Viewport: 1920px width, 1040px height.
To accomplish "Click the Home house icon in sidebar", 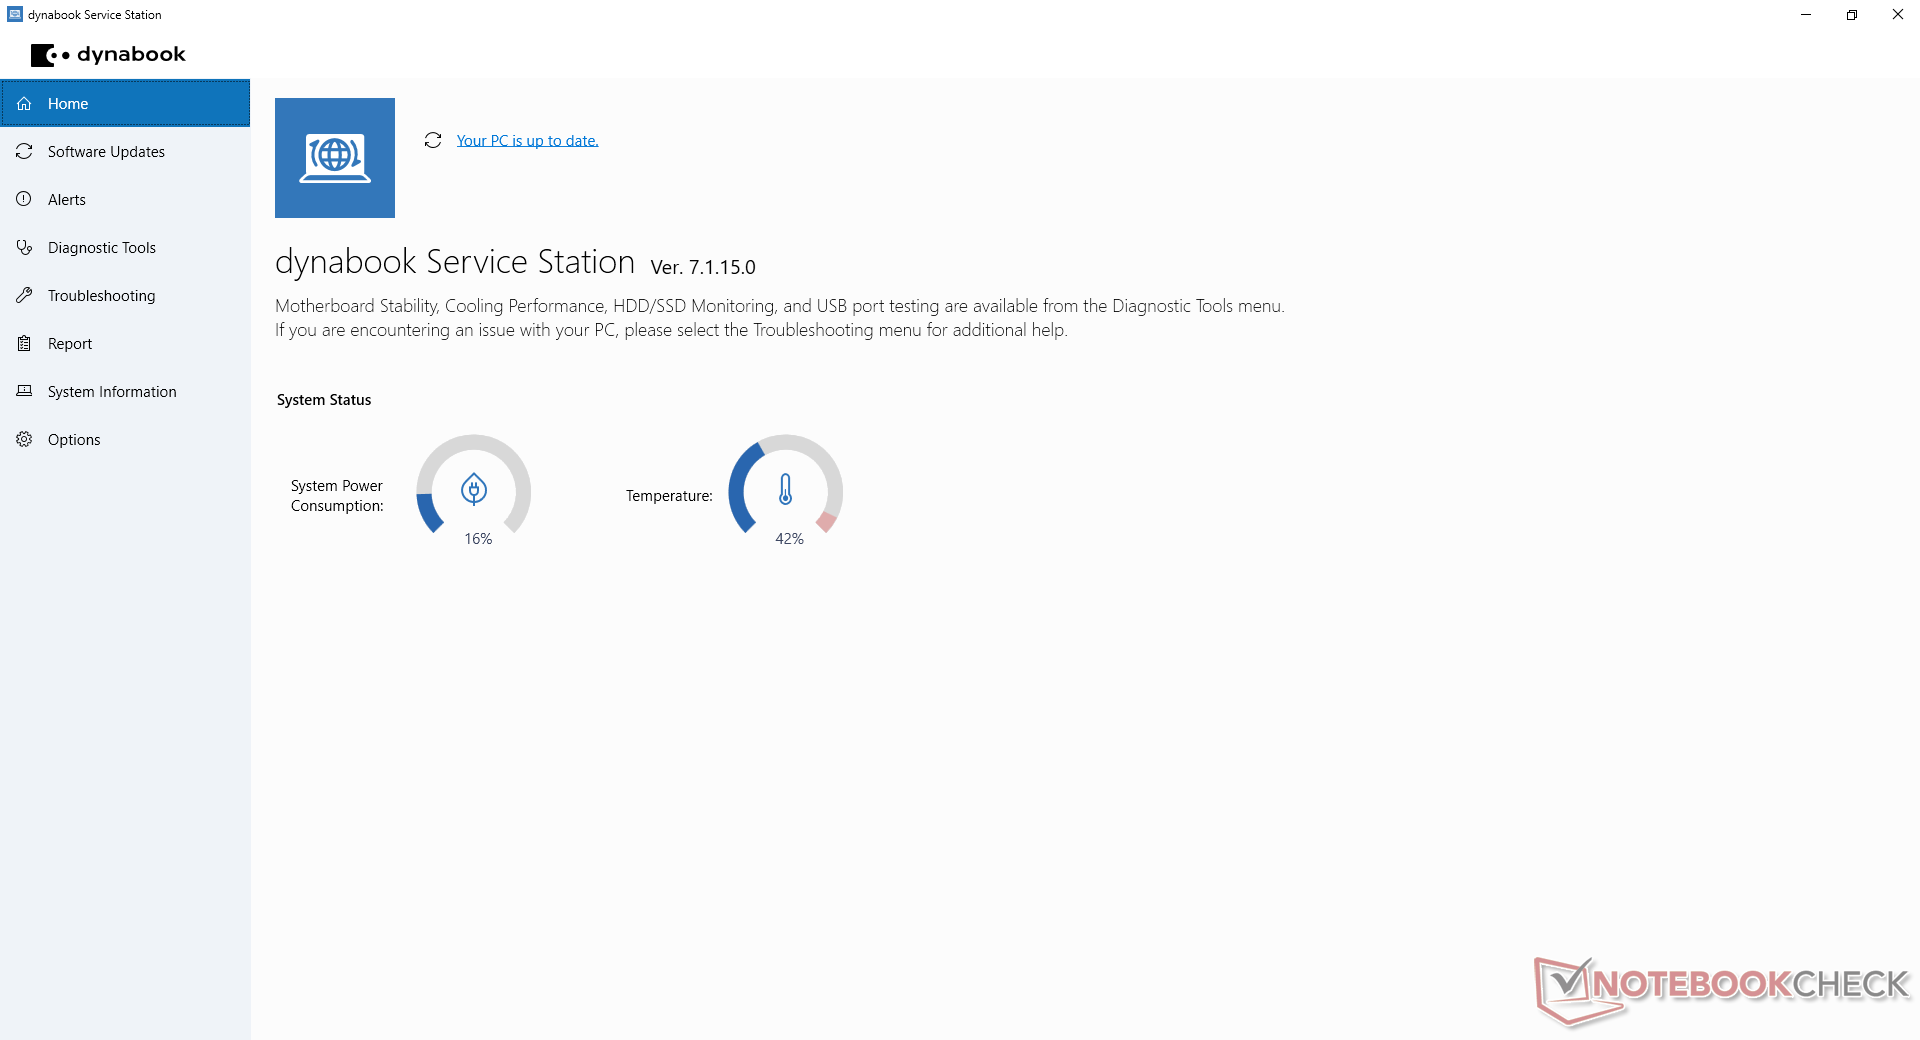I will click(x=24, y=104).
